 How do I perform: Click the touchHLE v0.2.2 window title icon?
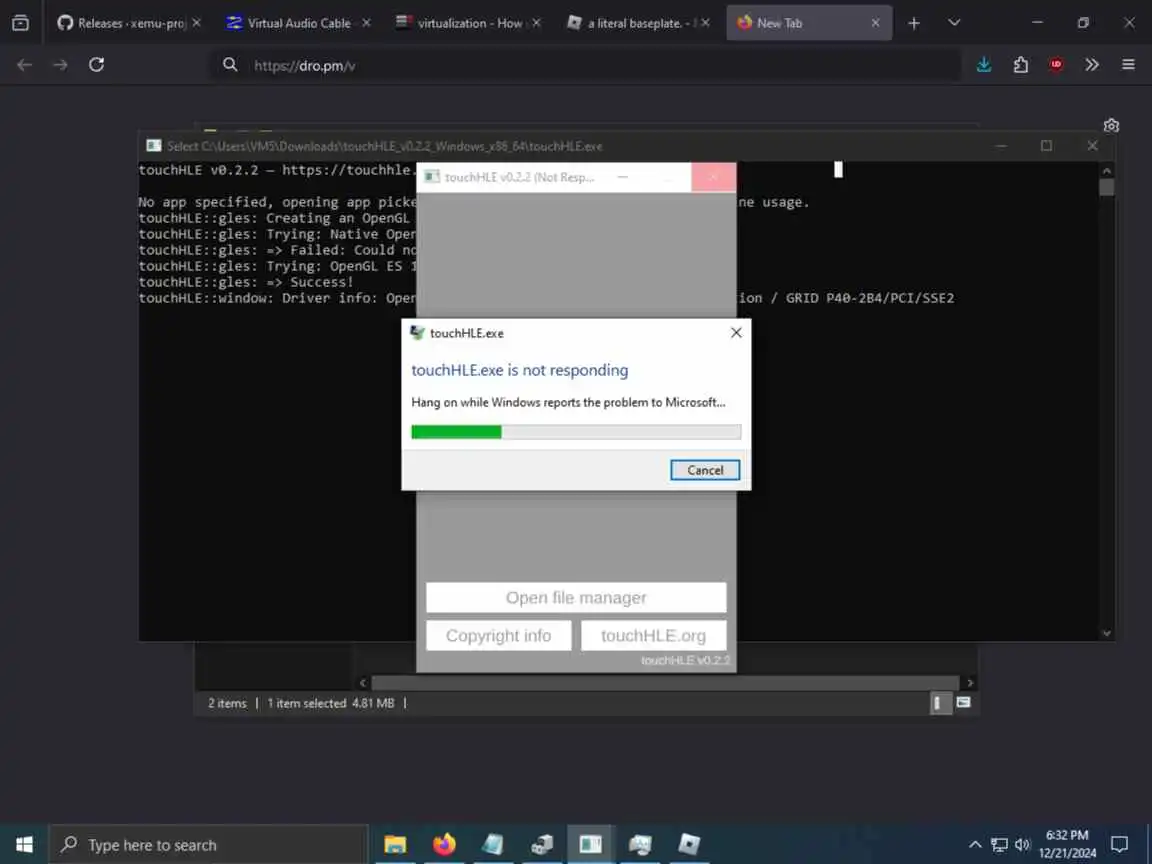432,177
